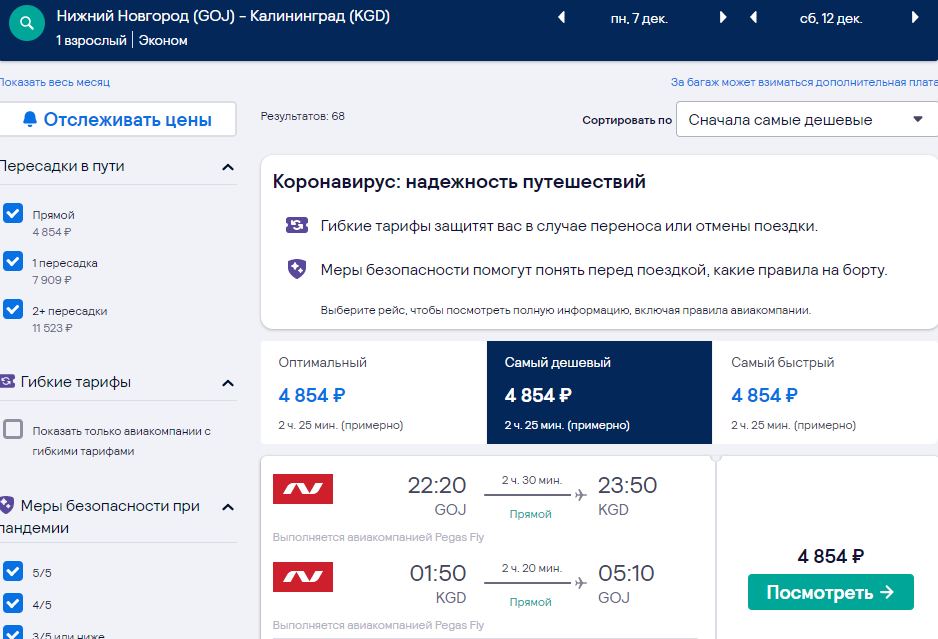Image resolution: width=938 pixels, height=639 pixels.
Task: Uncheck the 5/5 safety rating checkbox
Action: (x=13, y=571)
